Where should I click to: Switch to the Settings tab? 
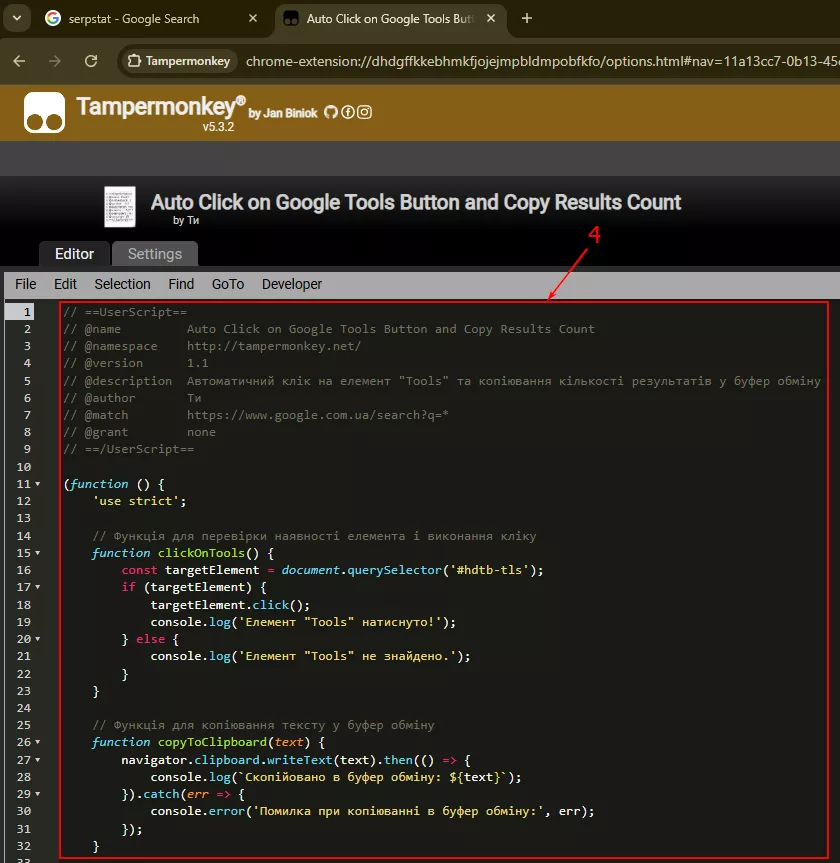[155, 254]
